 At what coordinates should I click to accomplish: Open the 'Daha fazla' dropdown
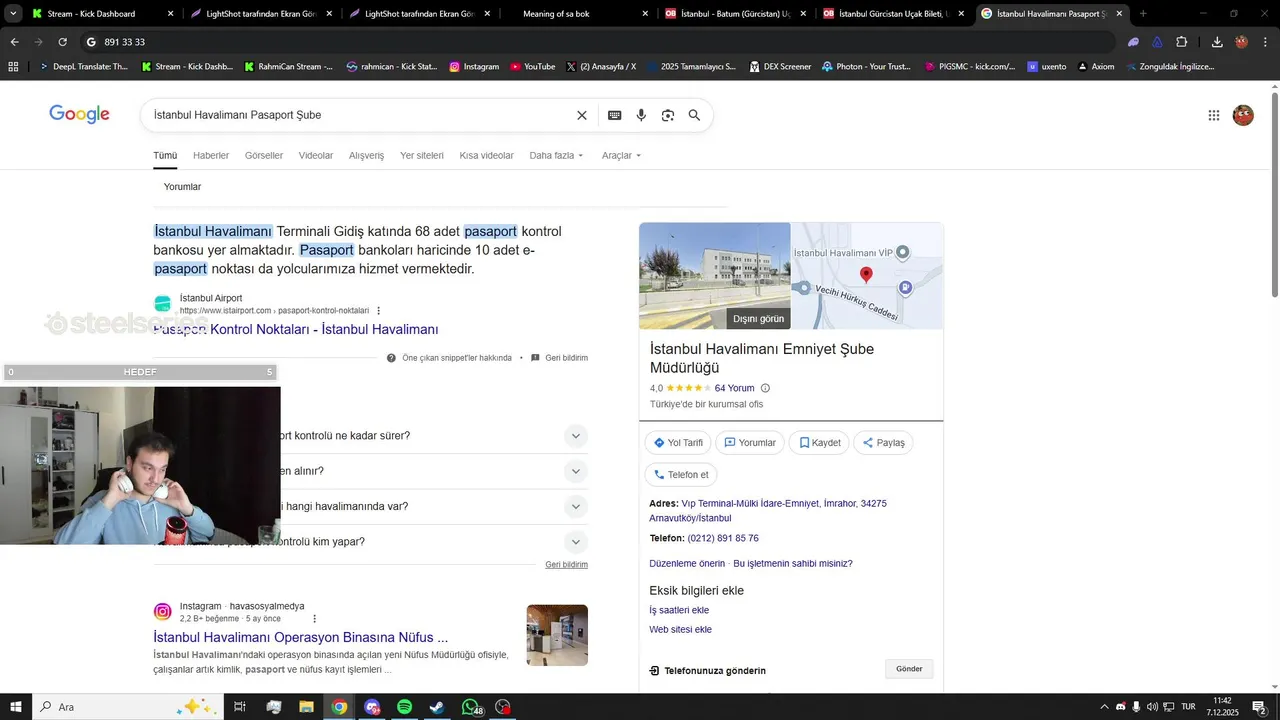pyautogui.click(x=556, y=156)
